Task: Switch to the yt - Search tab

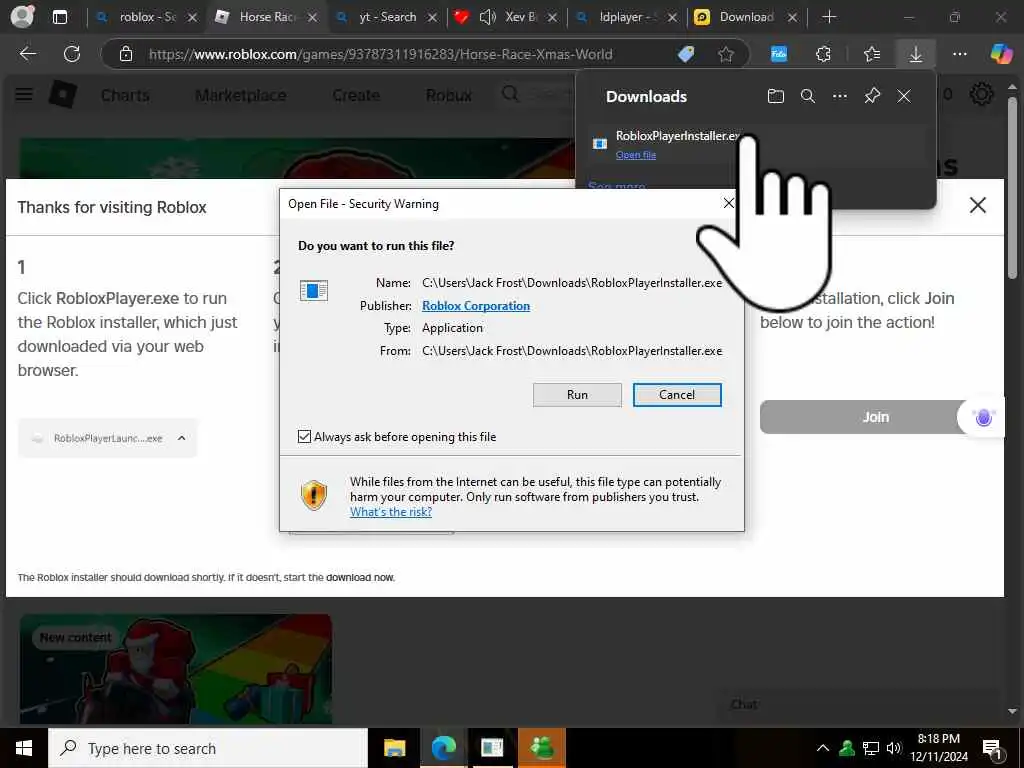Action: 387,17
